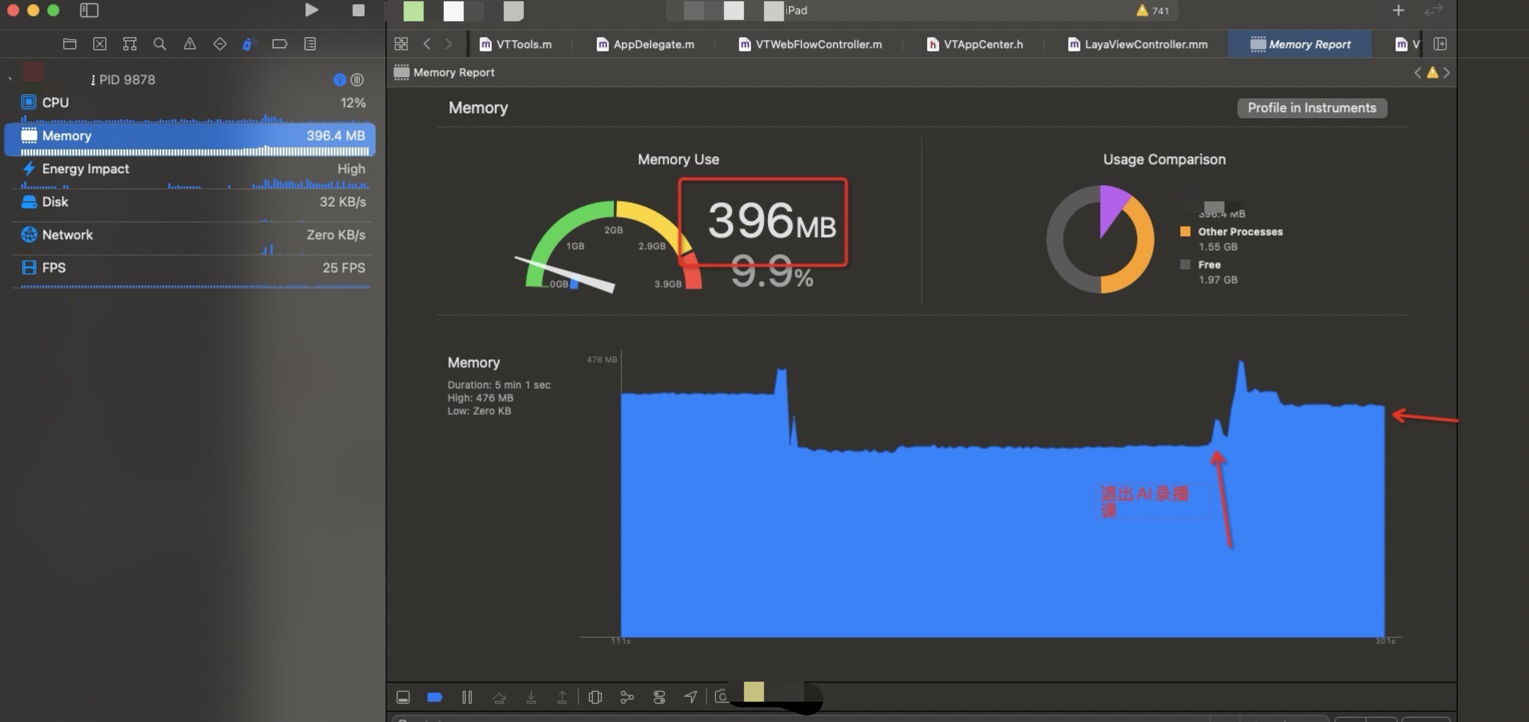The width and height of the screenshot is (1529, 722).
Task: Click the Usage Comparison donut chart
Action: [x=1100, y=239]
